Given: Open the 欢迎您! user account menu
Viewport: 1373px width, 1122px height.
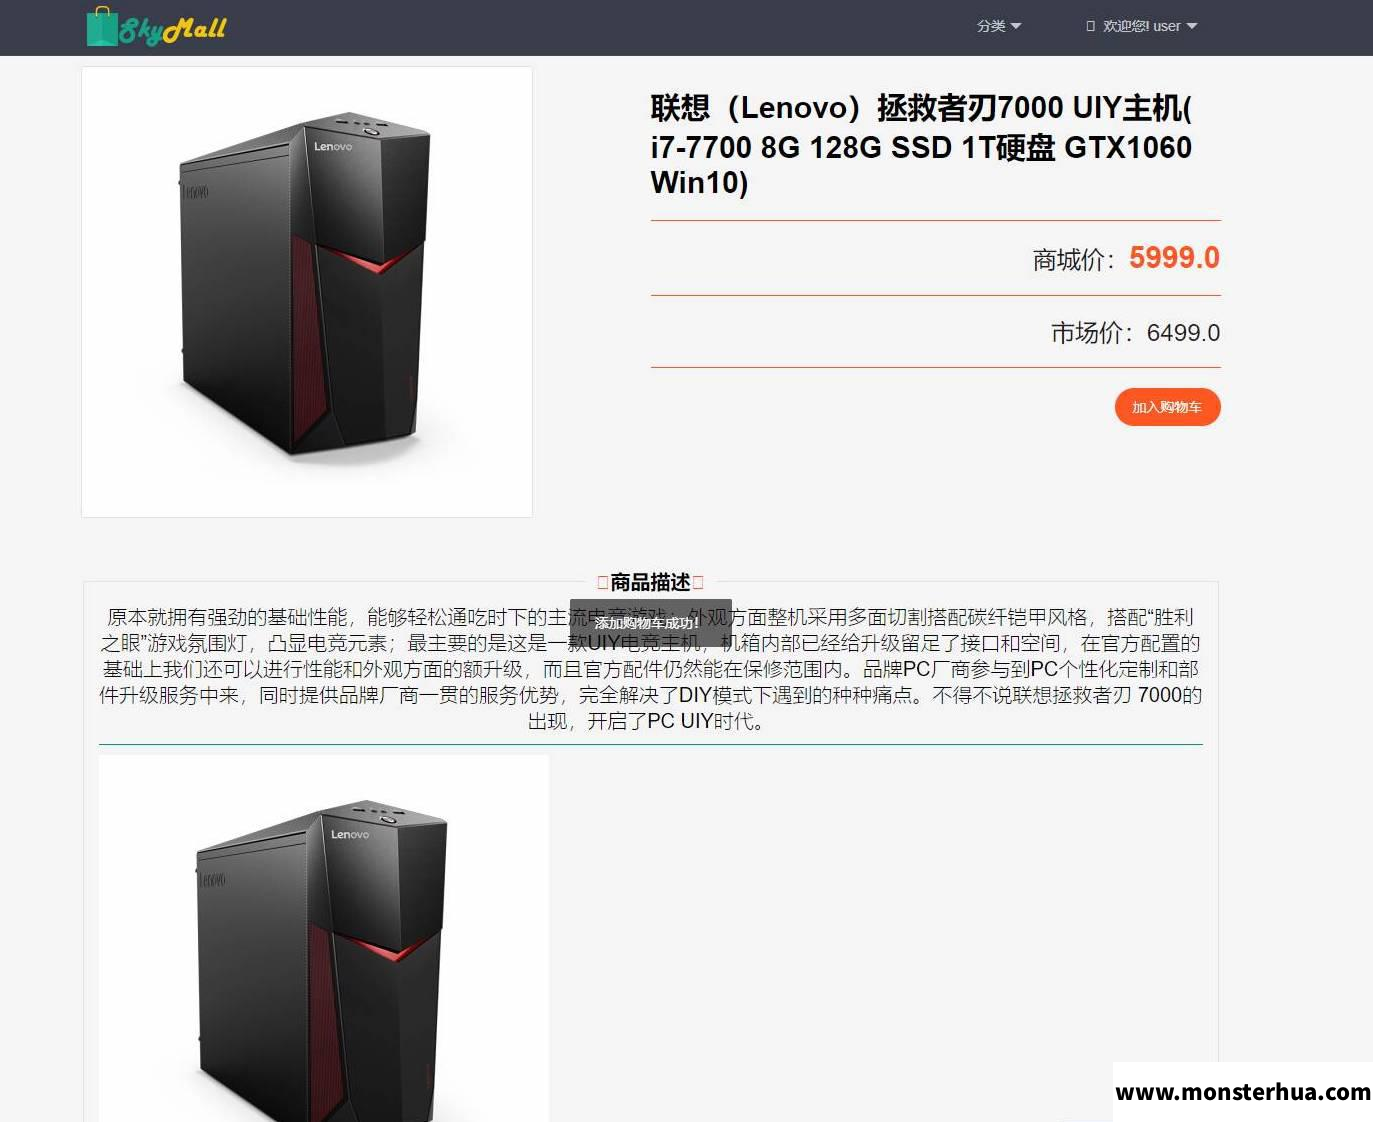Looking at the screenshot, I should point(1142,26).
